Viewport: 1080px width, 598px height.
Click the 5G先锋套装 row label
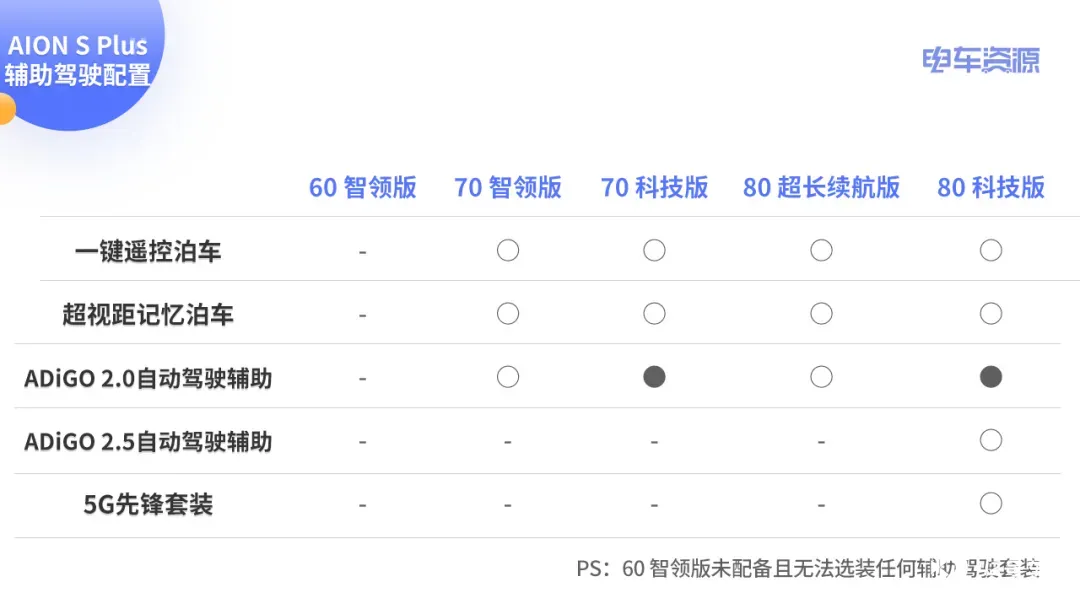(x=147, y=504)
